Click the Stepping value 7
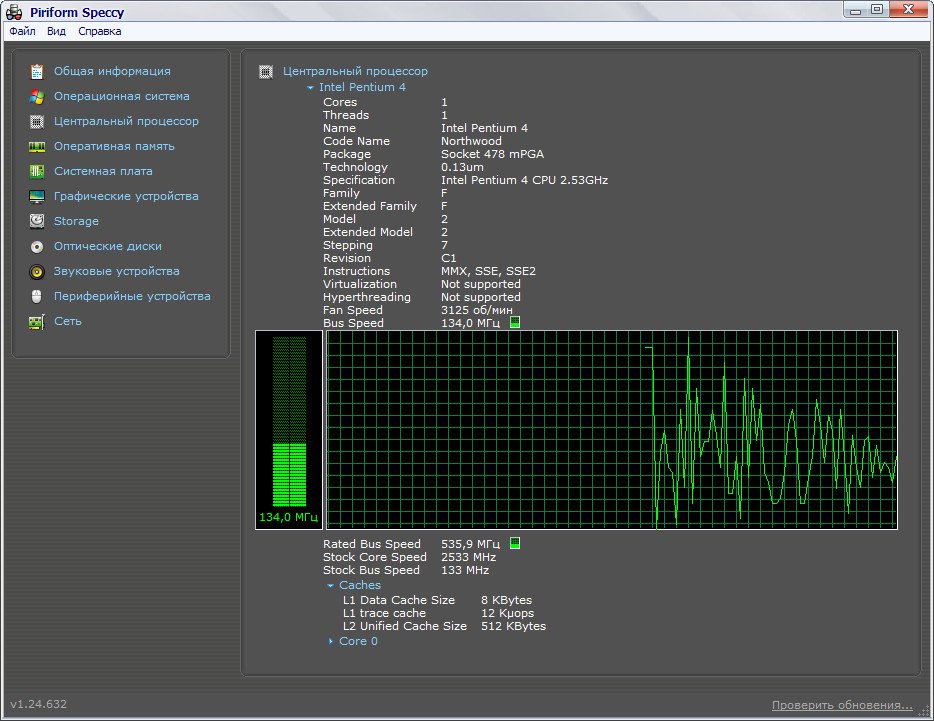Viewport: 934px width, 721px height. [444, 245]
